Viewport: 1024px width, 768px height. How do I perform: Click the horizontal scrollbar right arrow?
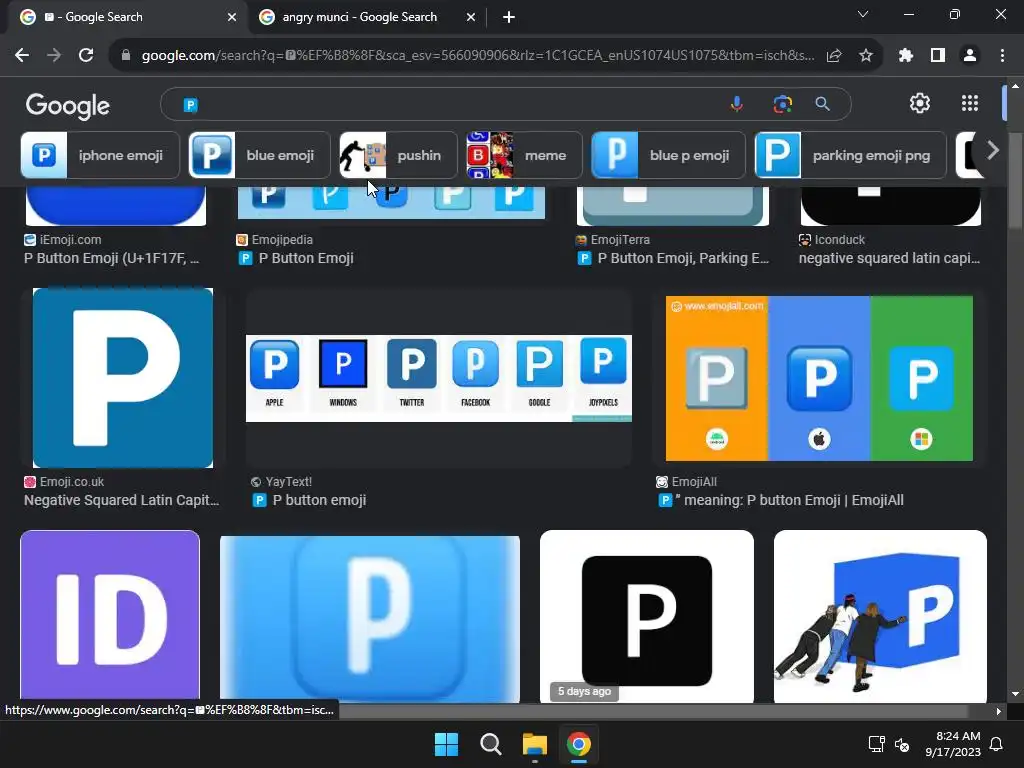(x=998, y=711)
